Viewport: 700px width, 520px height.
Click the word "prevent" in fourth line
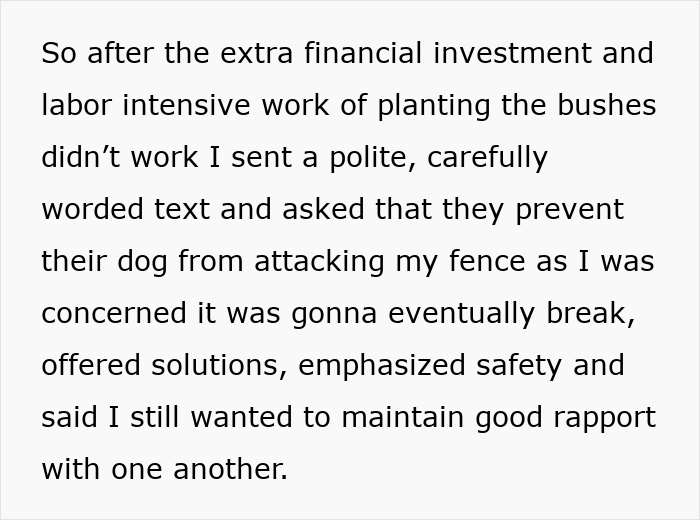[570, 209]
